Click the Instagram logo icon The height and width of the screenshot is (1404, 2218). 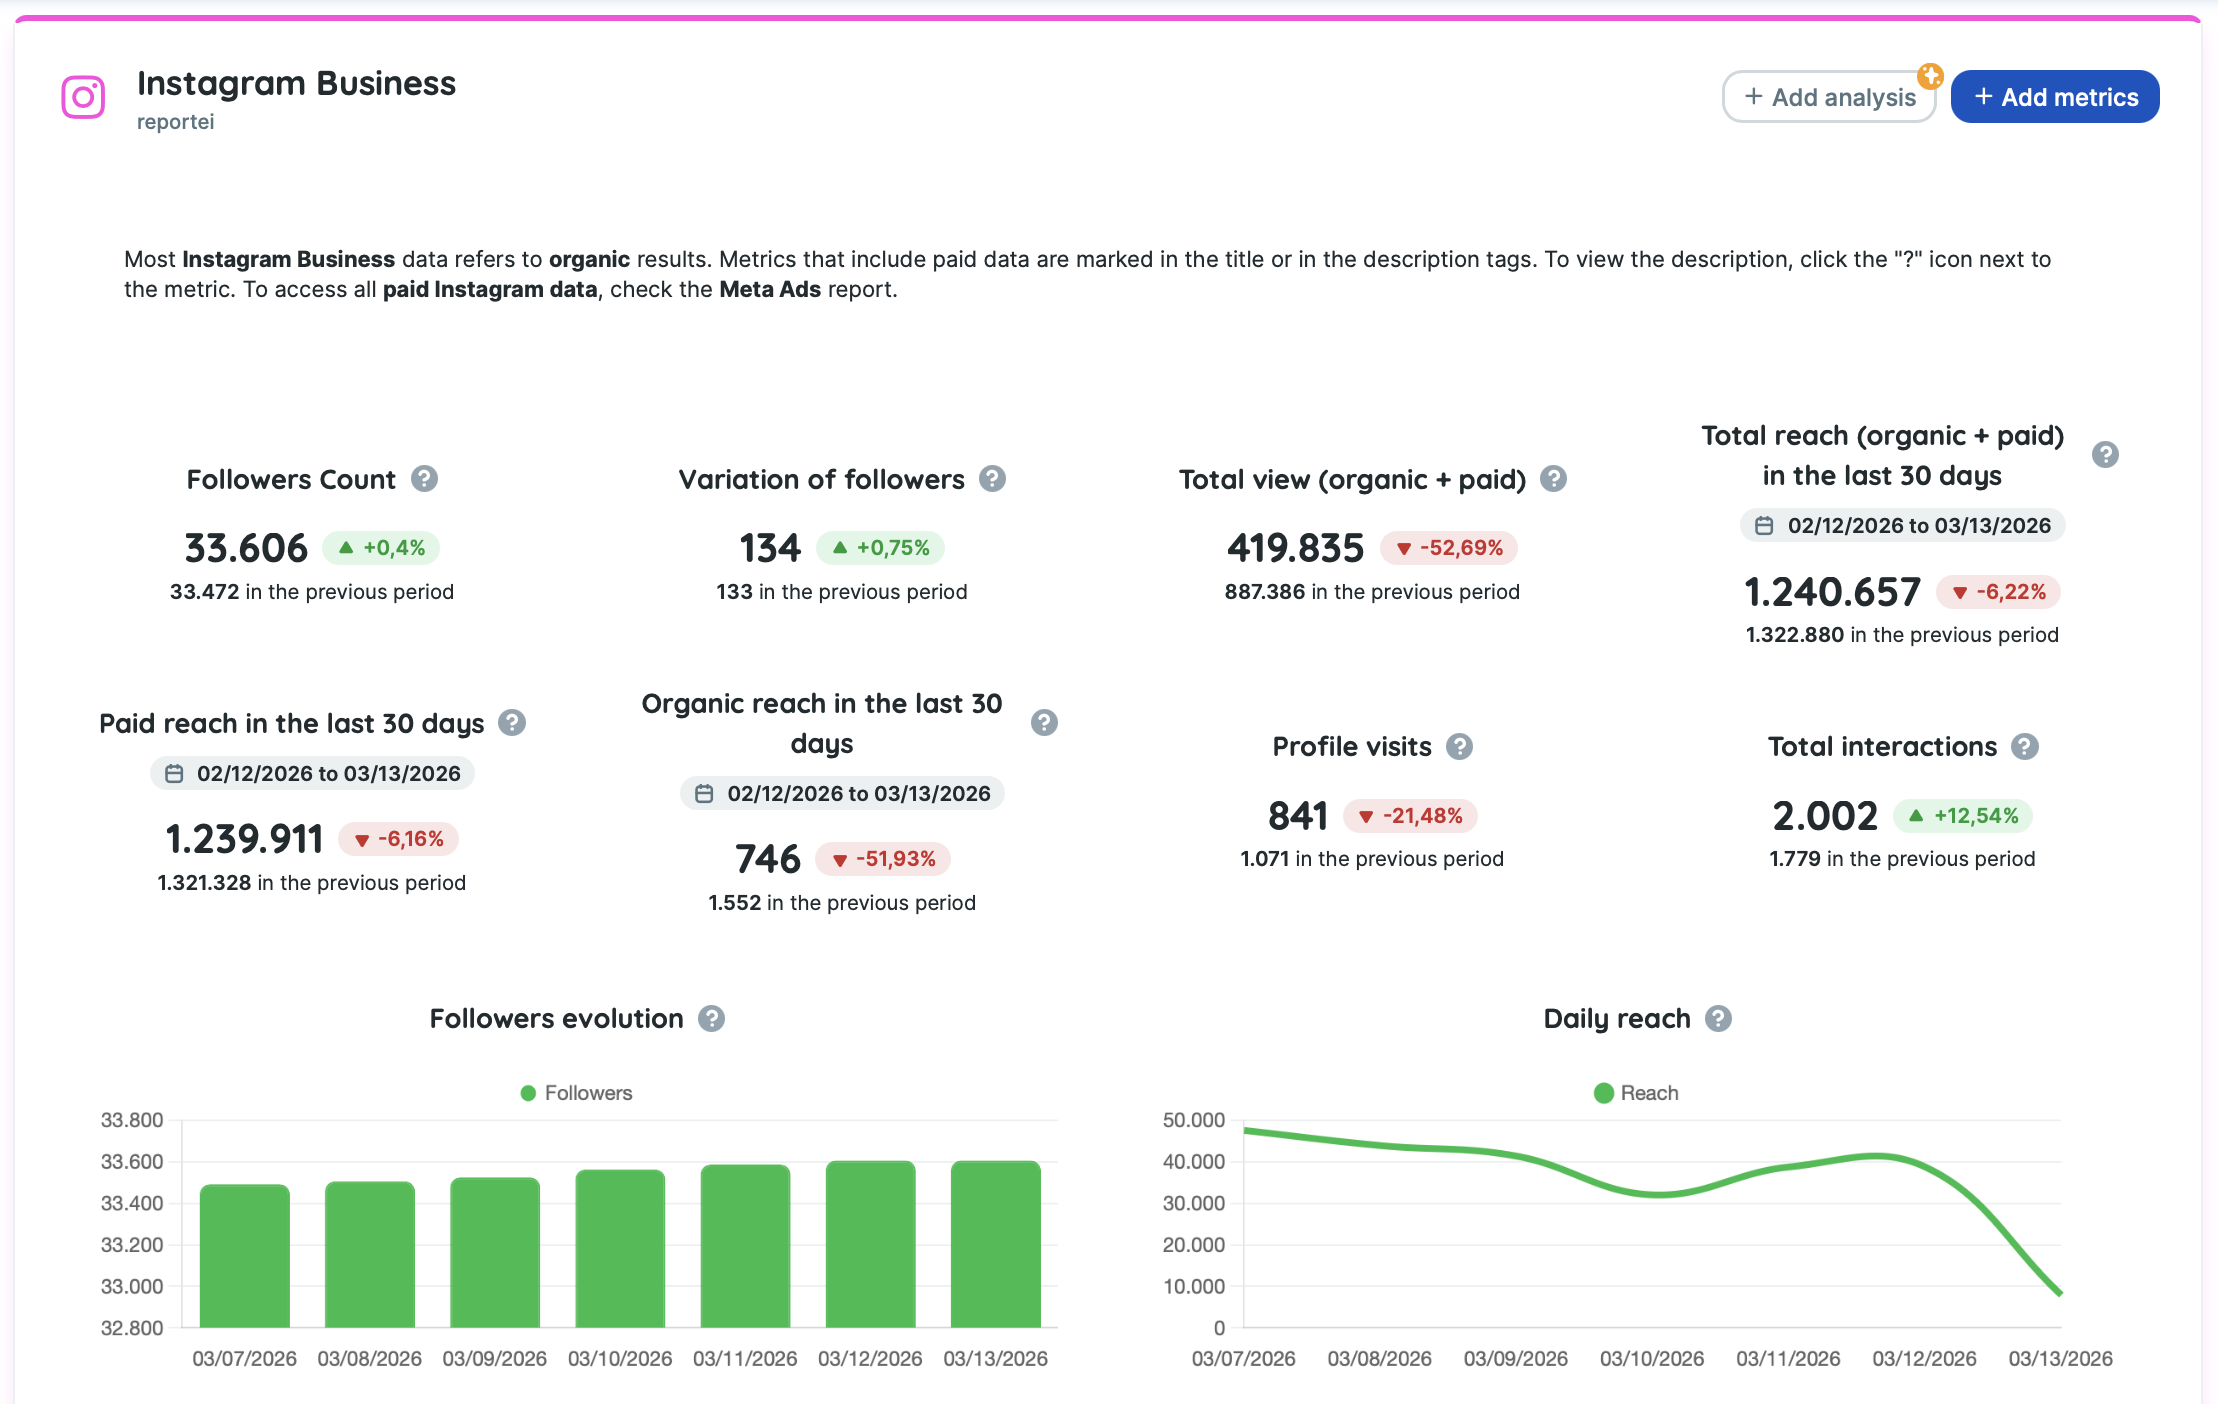pos(83,97)
